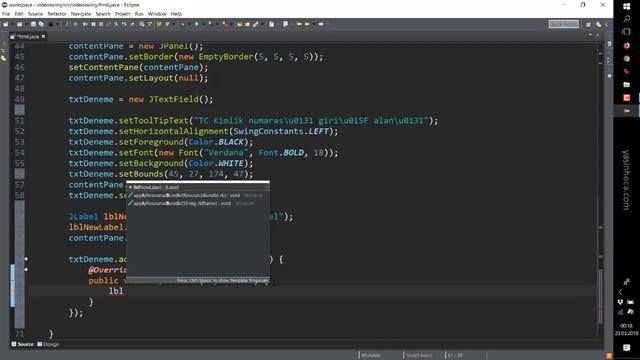Screen dimensions: 640x360
Task: Click the pencil Search/annotation toolbar icon
Action: pos(255,24)
